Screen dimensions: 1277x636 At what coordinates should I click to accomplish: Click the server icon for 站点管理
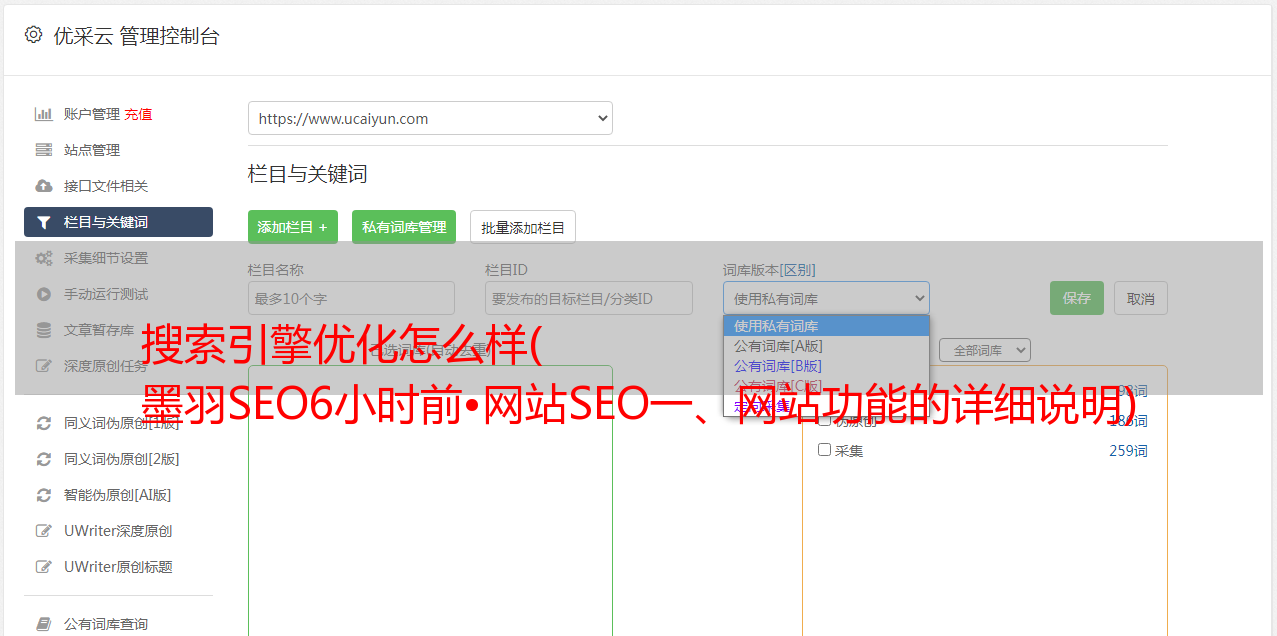point(44,150)
